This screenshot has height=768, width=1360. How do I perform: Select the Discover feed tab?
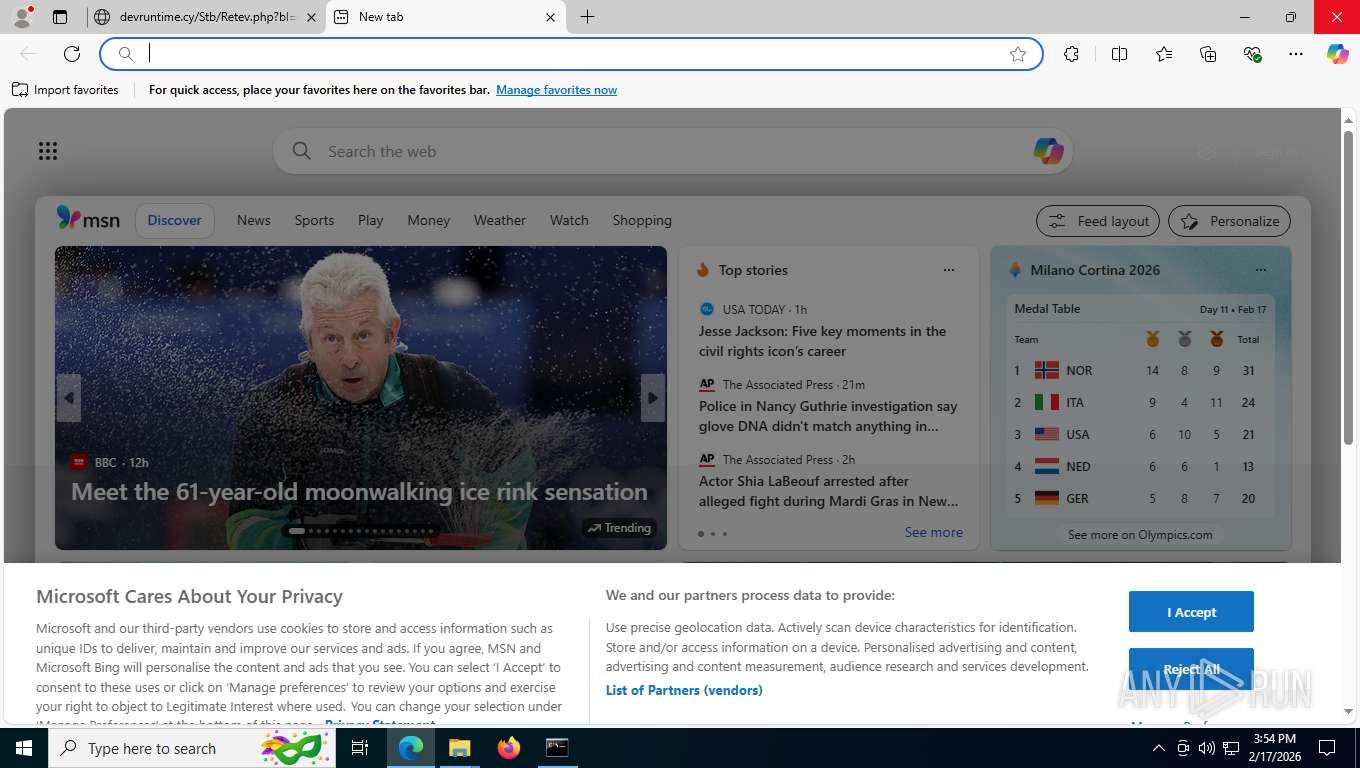[175, 220]
